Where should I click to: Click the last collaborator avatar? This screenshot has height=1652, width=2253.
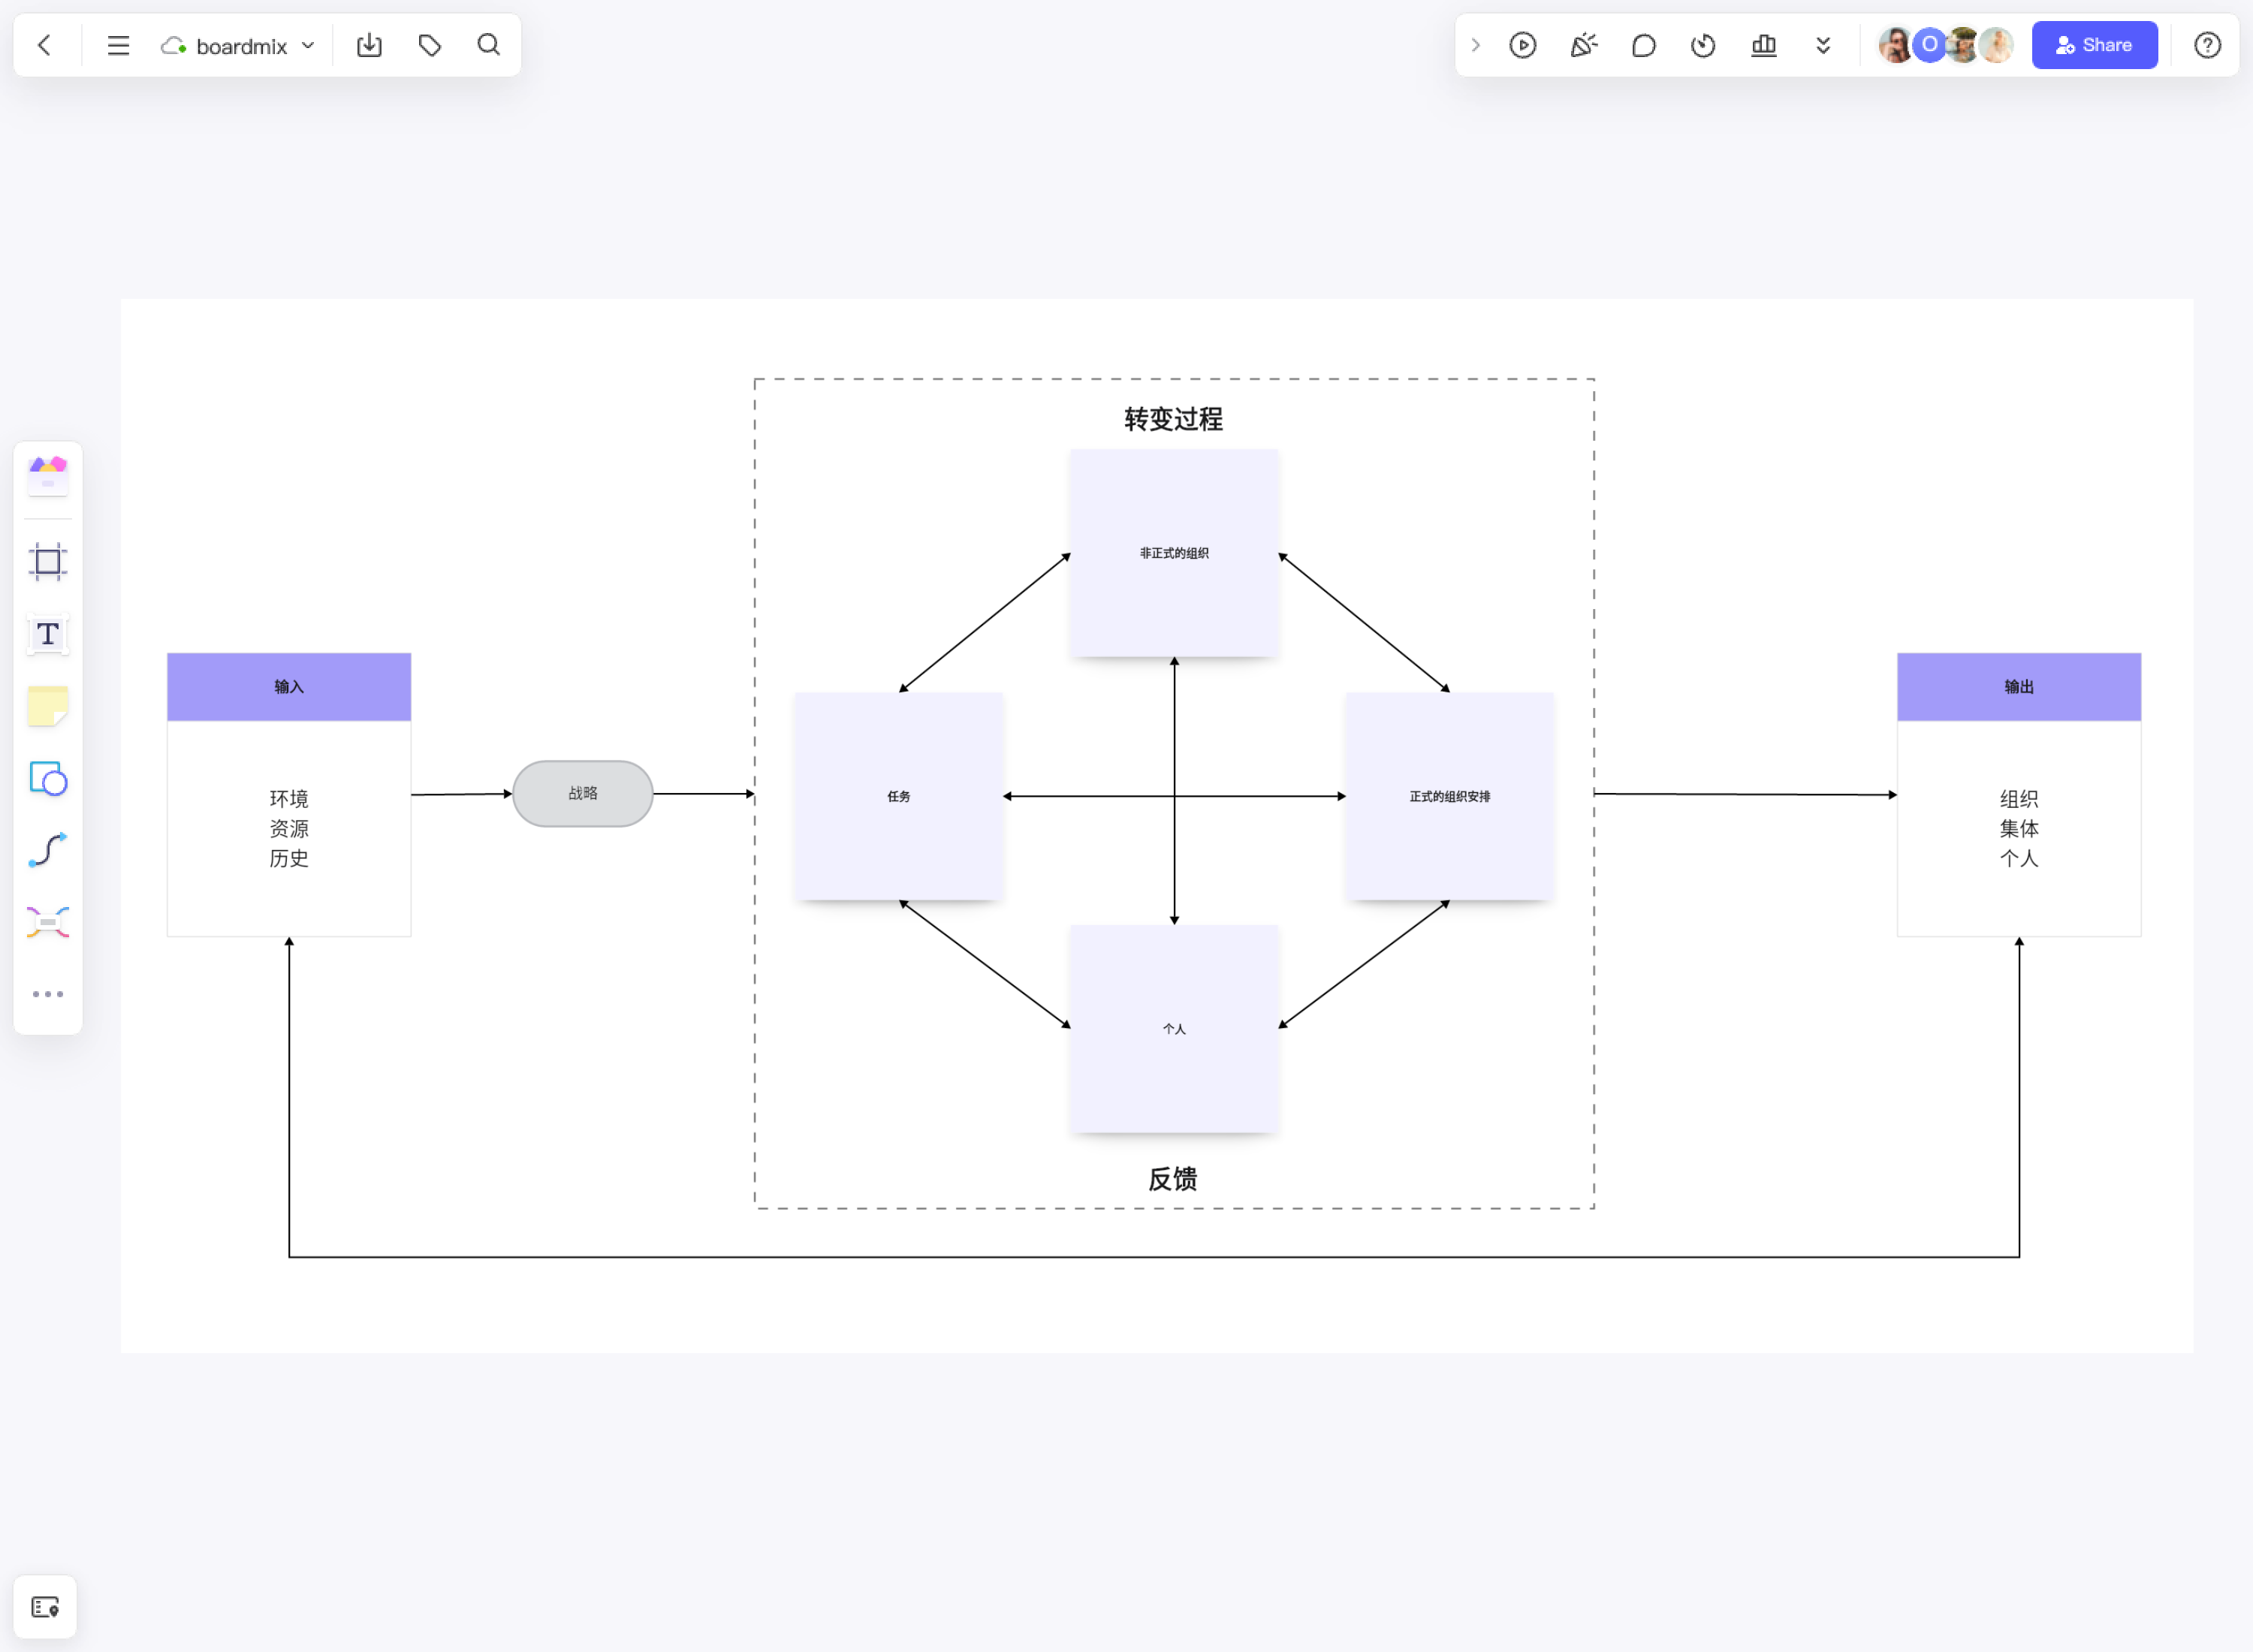(1997, 45)
